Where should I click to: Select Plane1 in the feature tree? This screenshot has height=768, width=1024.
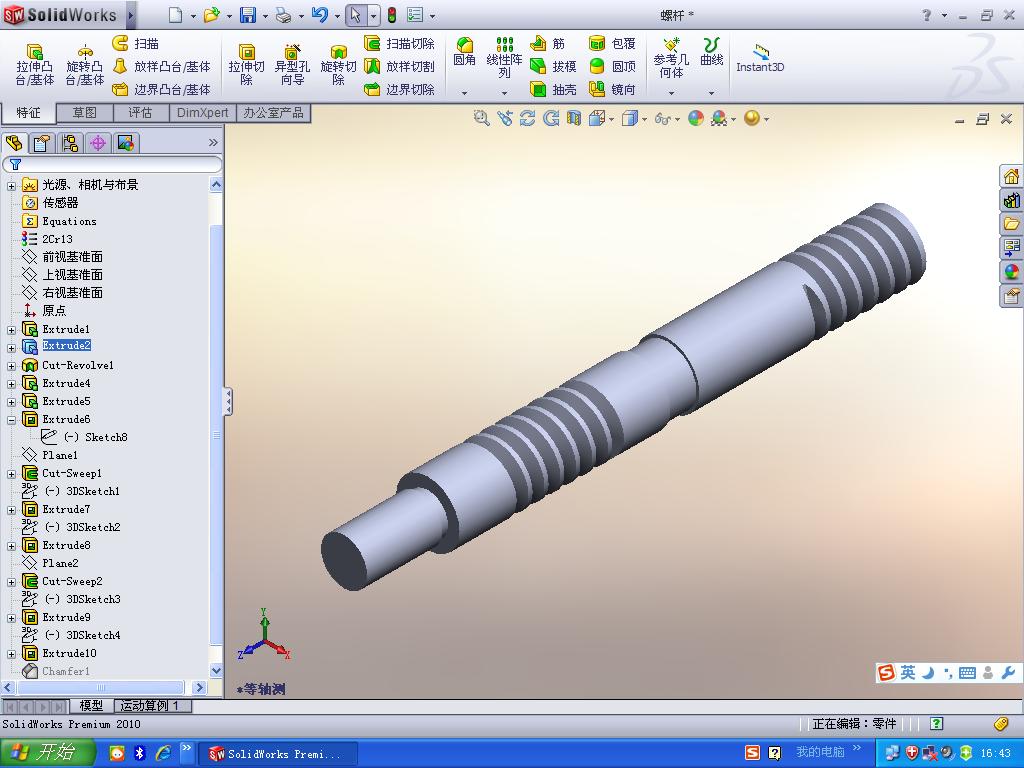click(60, 455)
